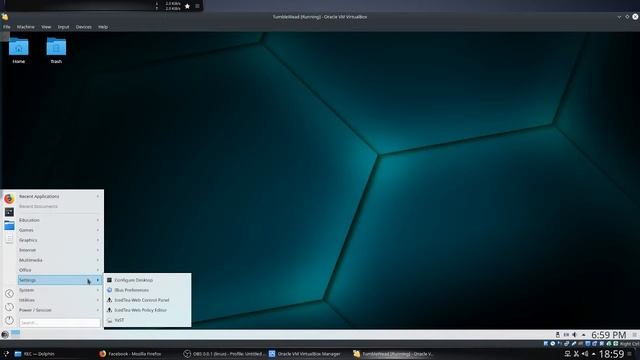Screen dimensions: 640x360
Task: Launch Firefox from the menu favorites
Action: tap(9, 199)
